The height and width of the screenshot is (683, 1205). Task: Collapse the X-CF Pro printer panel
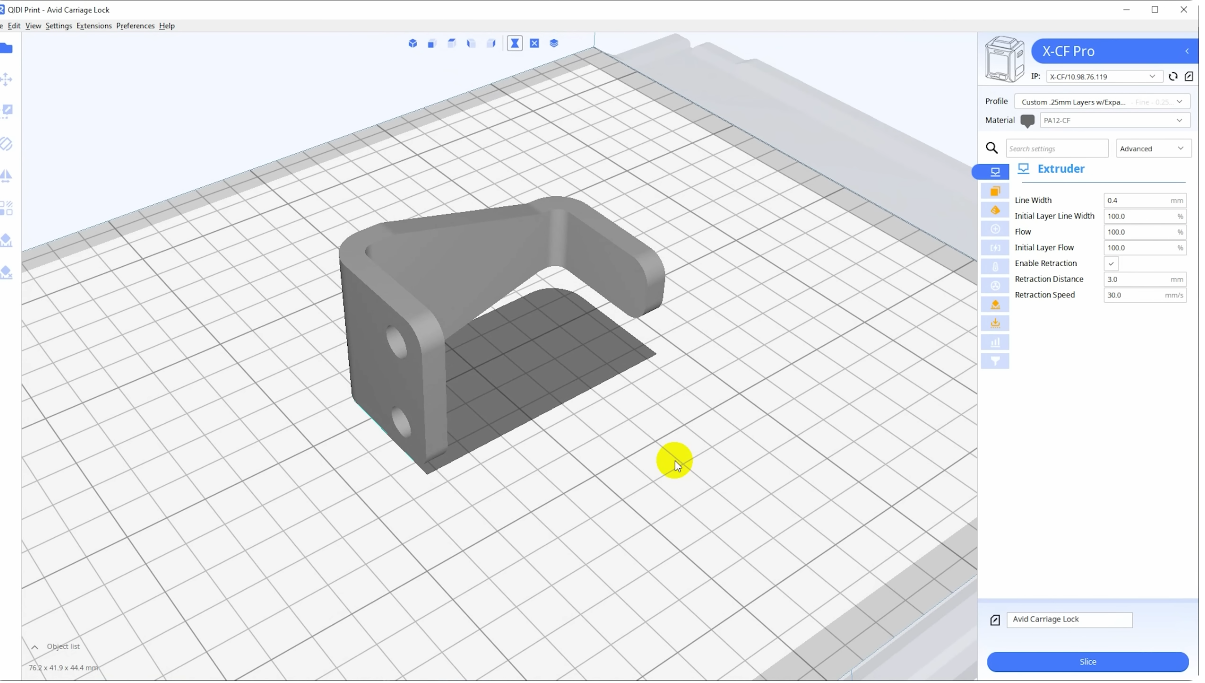click(x=1187, y=51)
